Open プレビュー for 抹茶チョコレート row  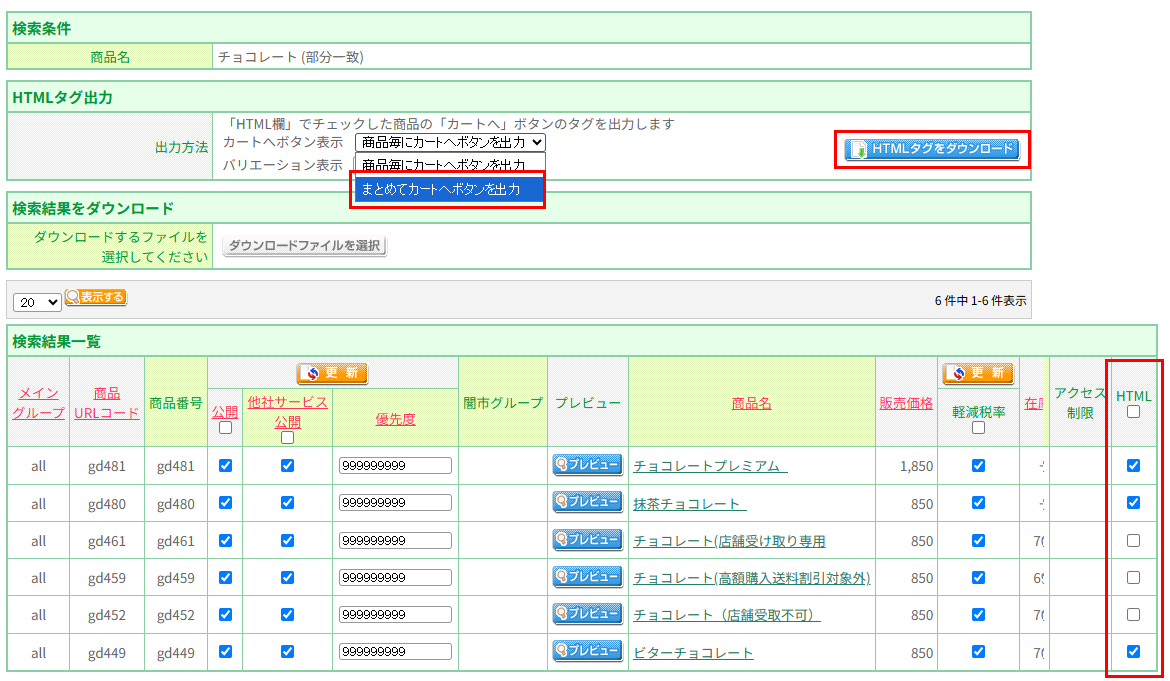point(585,502)
